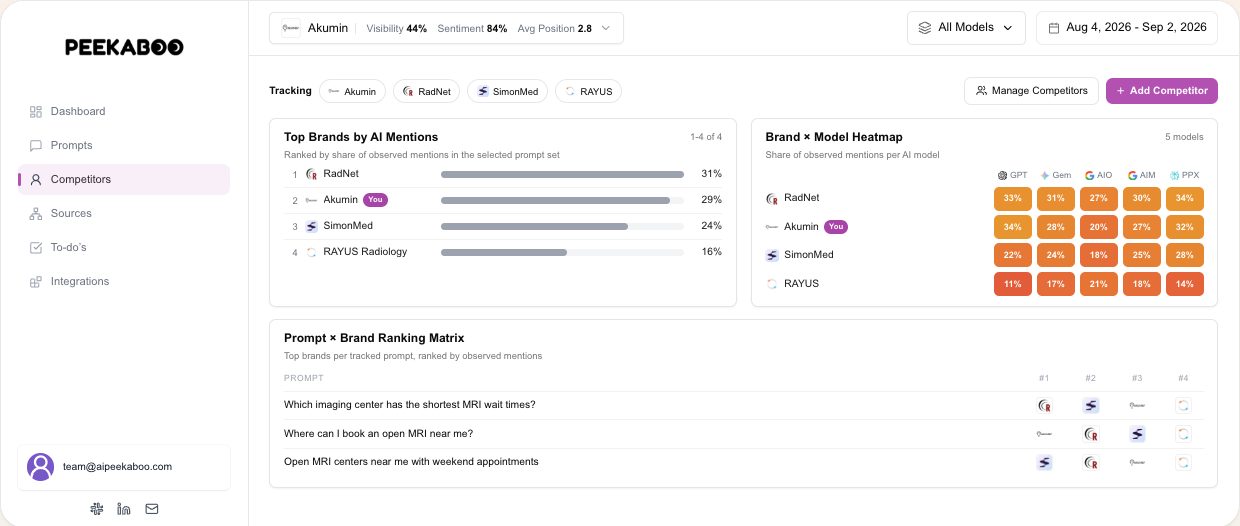Viewport: 1240px width, 526px height.
Task: Click the 'You' badge in Top Brands list
Action: point(375,200)
